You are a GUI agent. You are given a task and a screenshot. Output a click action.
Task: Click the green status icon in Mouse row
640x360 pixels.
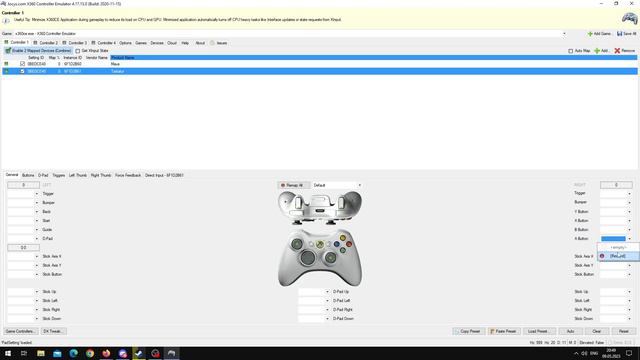[x=6, y=64]
